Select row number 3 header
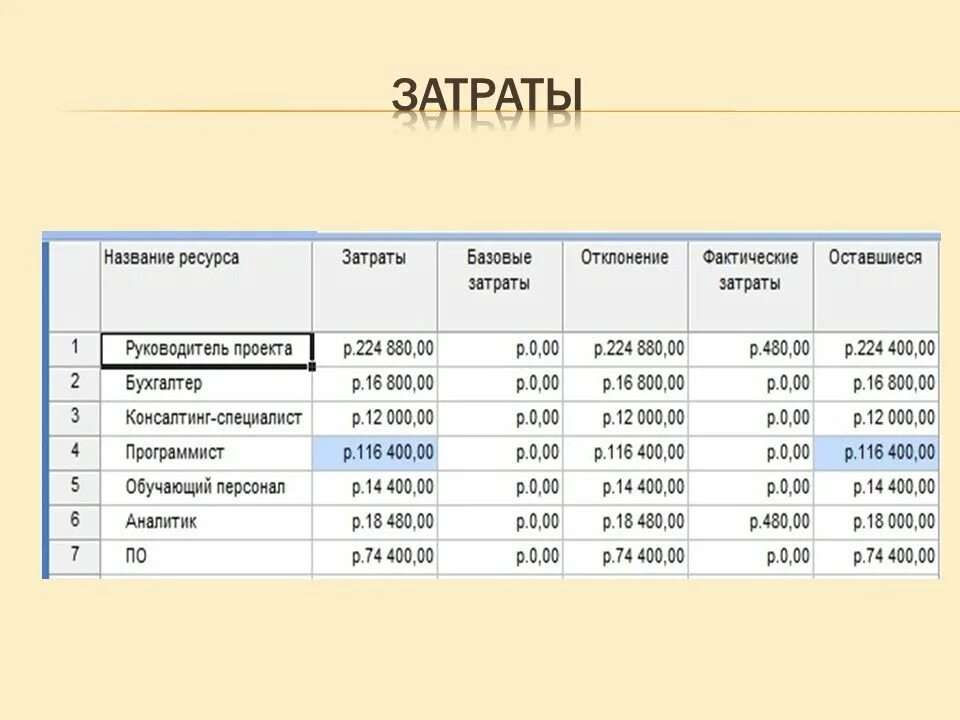 (74, 419)
